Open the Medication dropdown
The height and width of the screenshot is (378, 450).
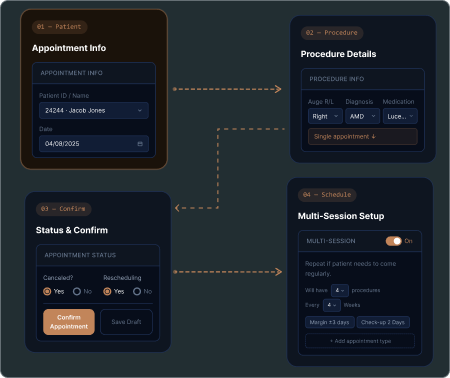pos(400,116)
